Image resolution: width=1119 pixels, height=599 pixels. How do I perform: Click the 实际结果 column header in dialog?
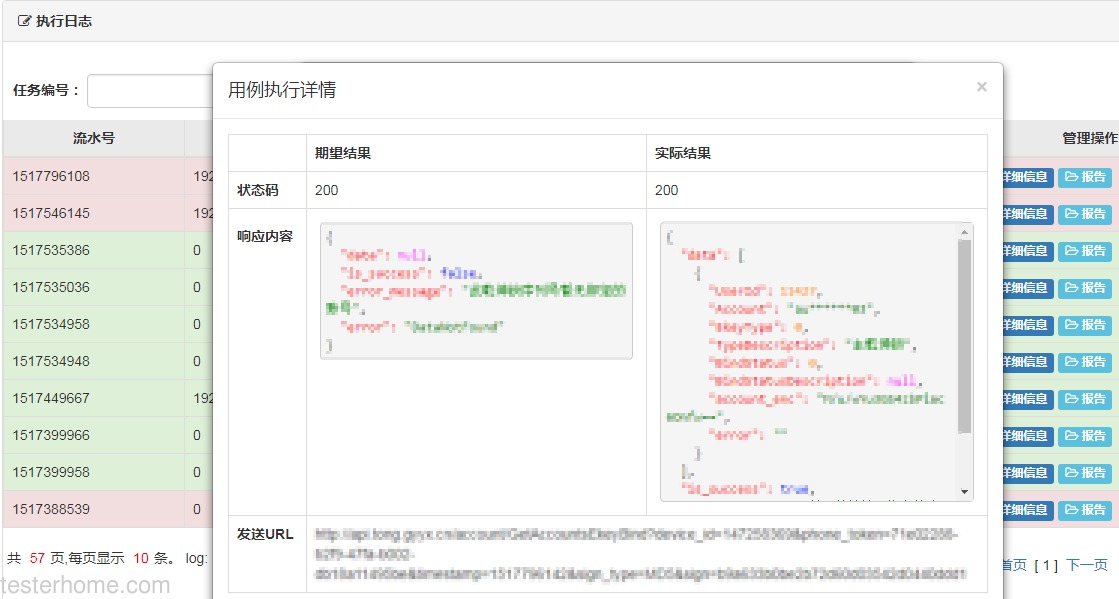pyautogui.click(x=683, y=153)
